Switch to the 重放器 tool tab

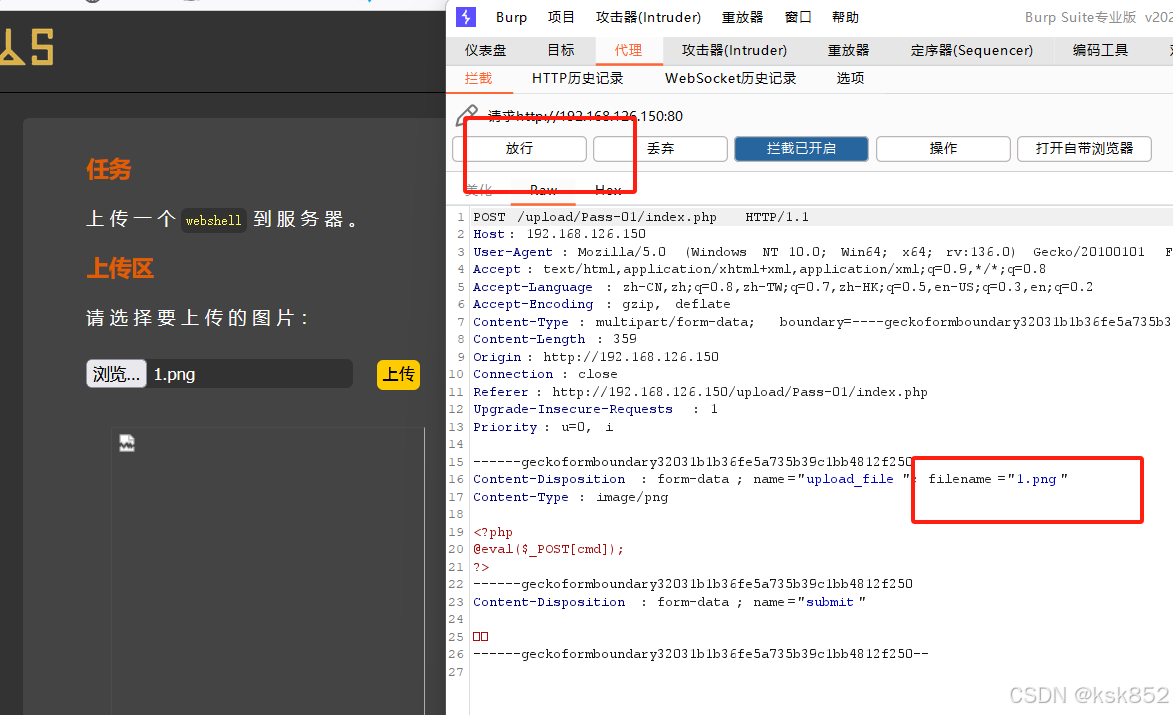pyautogui.click(x=848, y=50)
